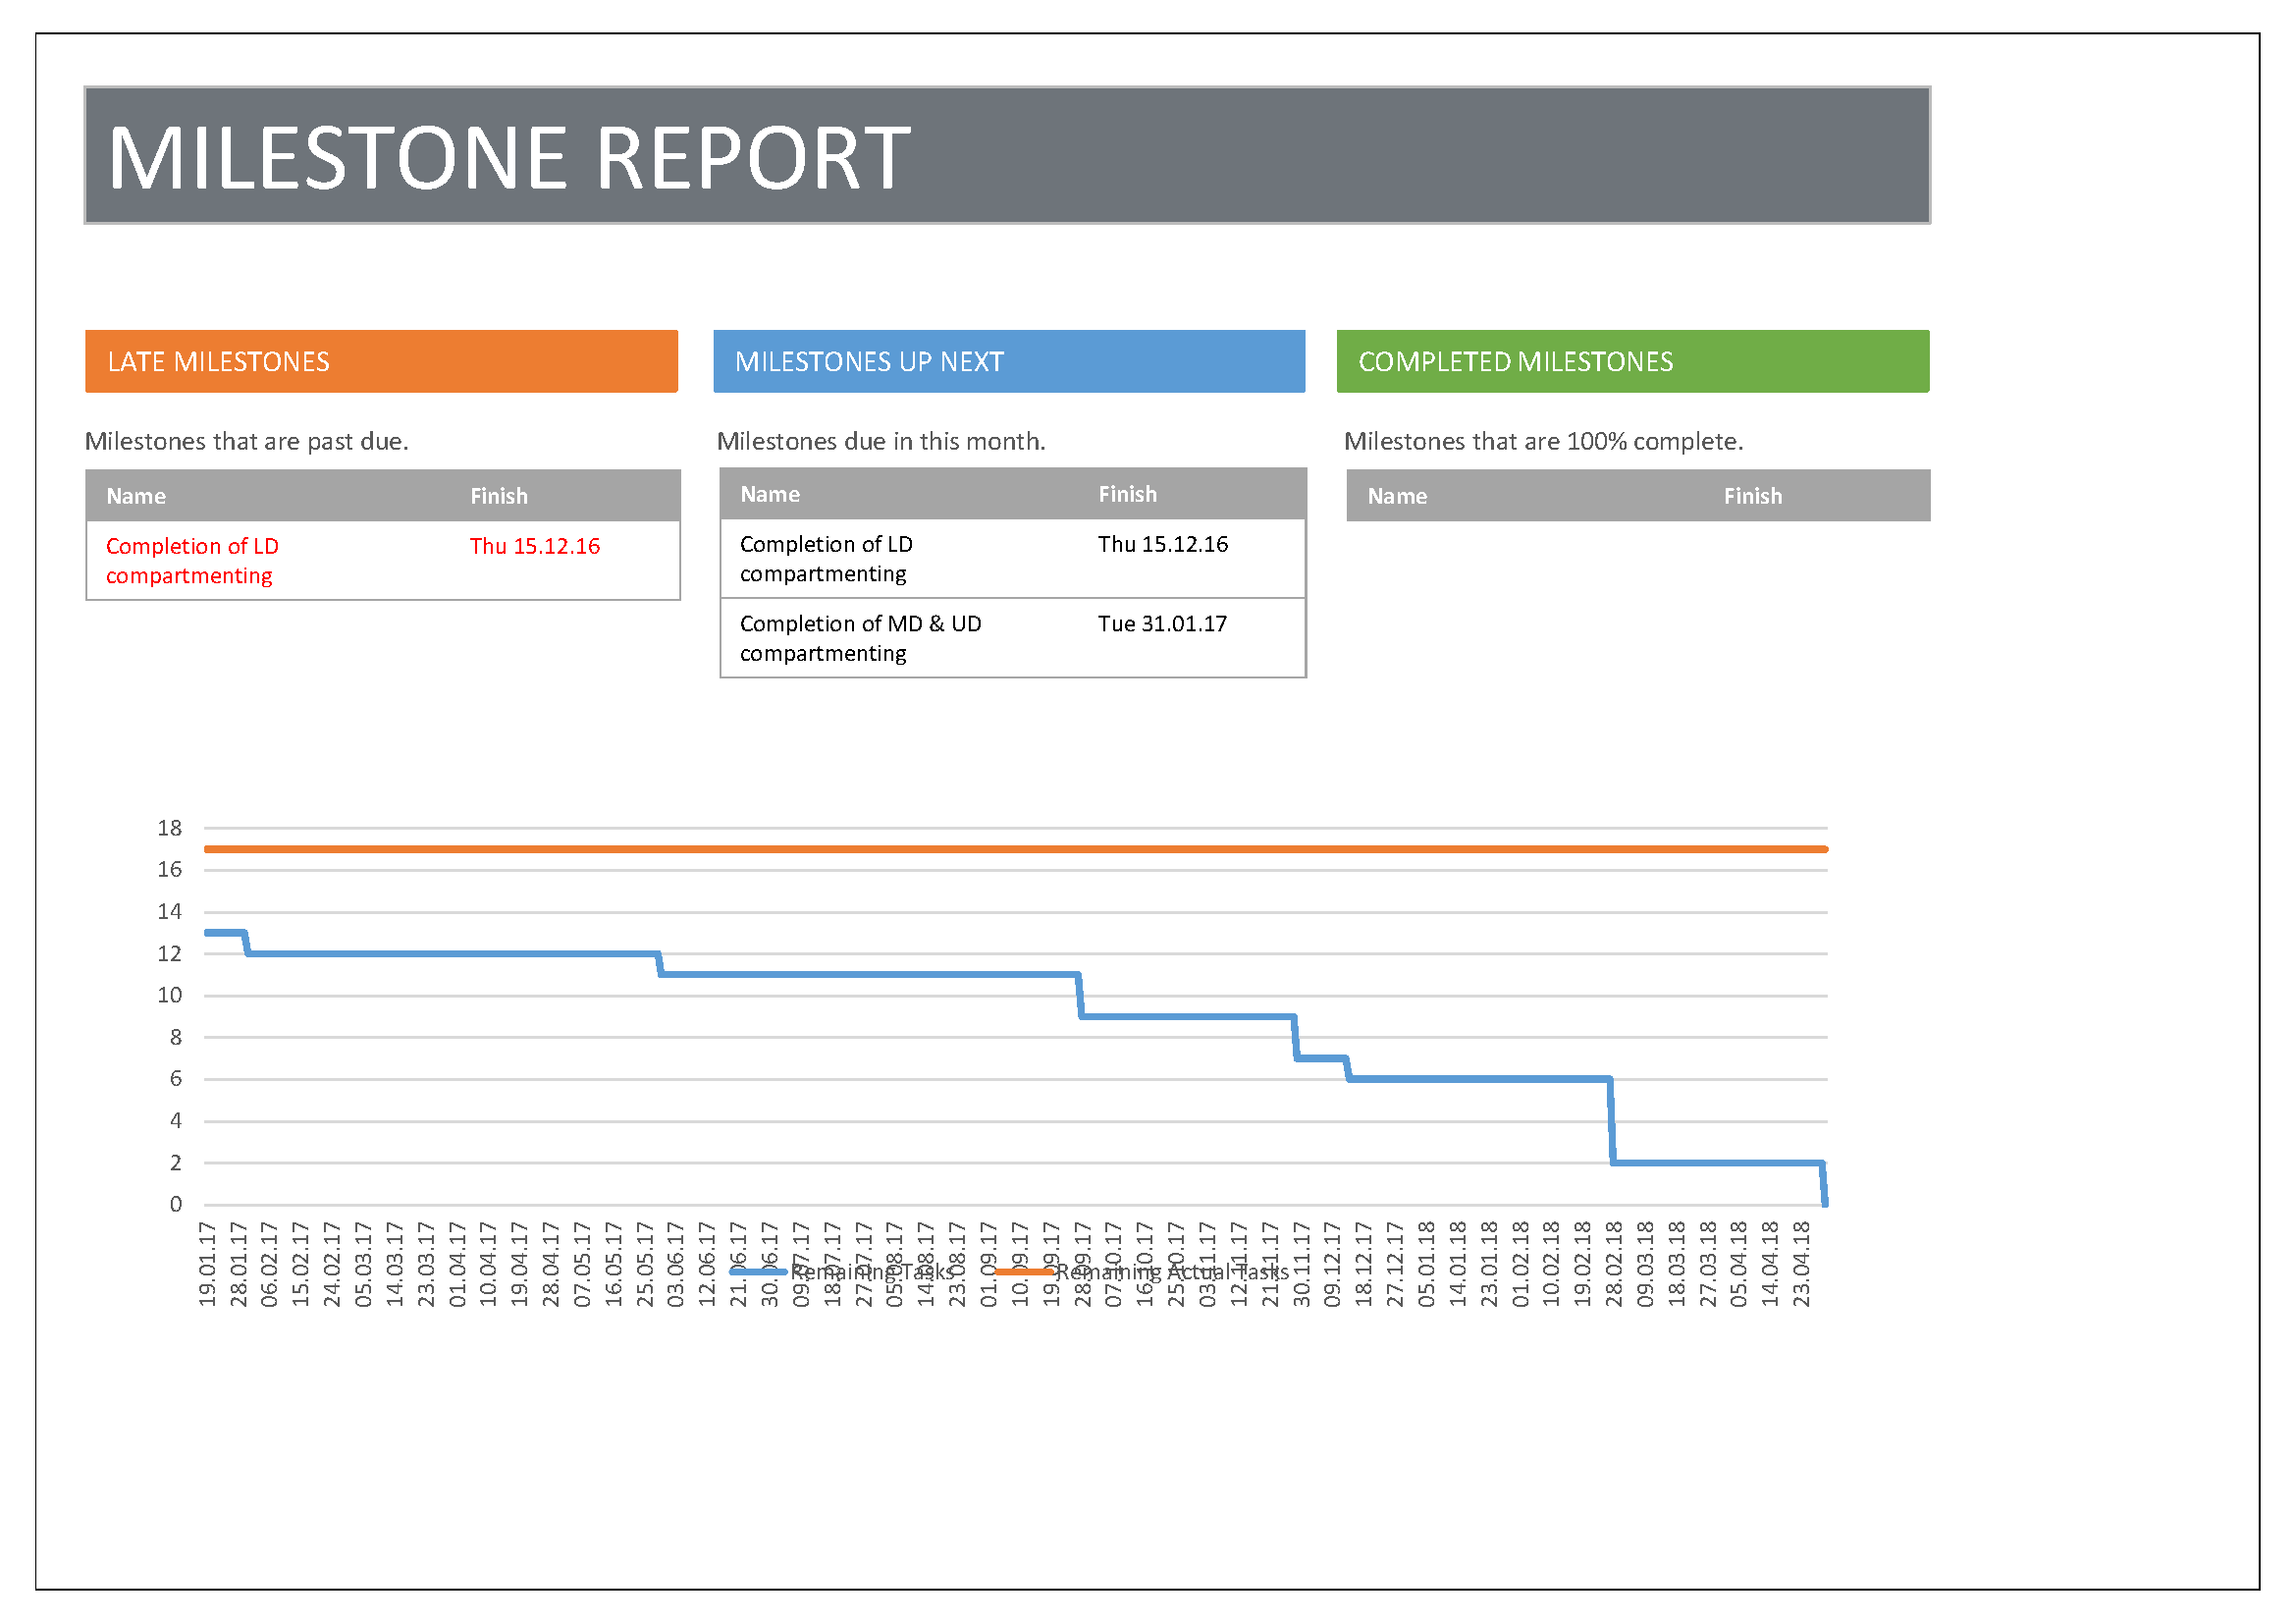This screenshot has width=2296, height=1623.
Task: Click Name column header in Late Milestones table
Action: (x=136, y=496)
